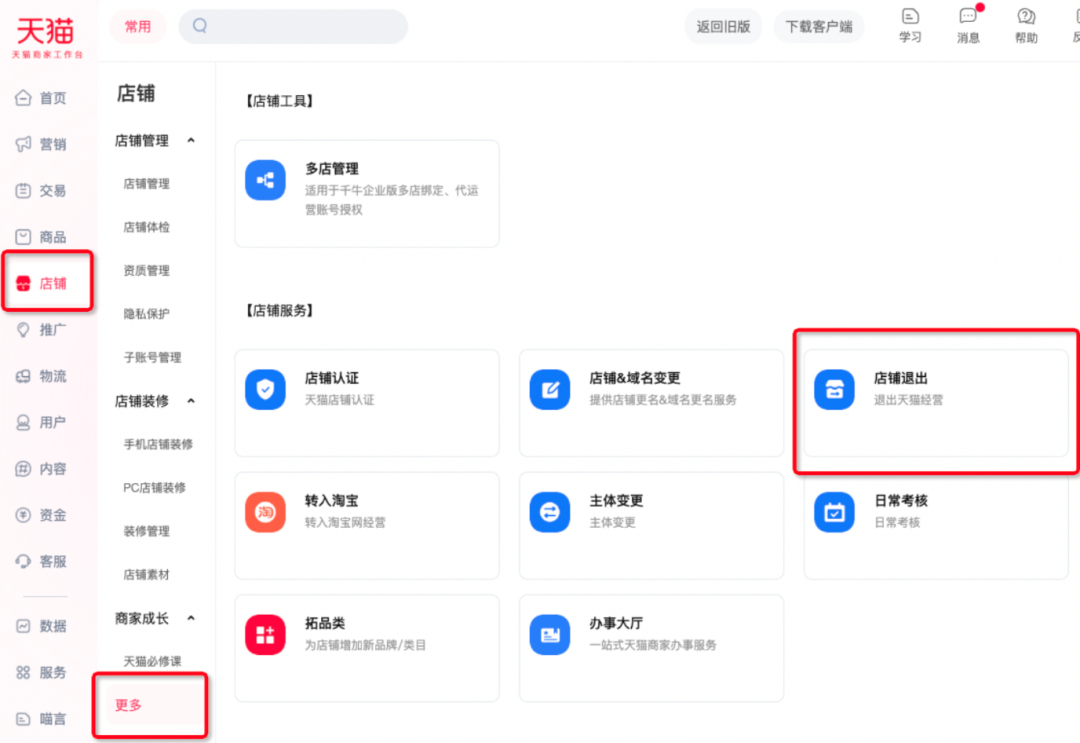Open 装修管理 menu item

[146, 531]
